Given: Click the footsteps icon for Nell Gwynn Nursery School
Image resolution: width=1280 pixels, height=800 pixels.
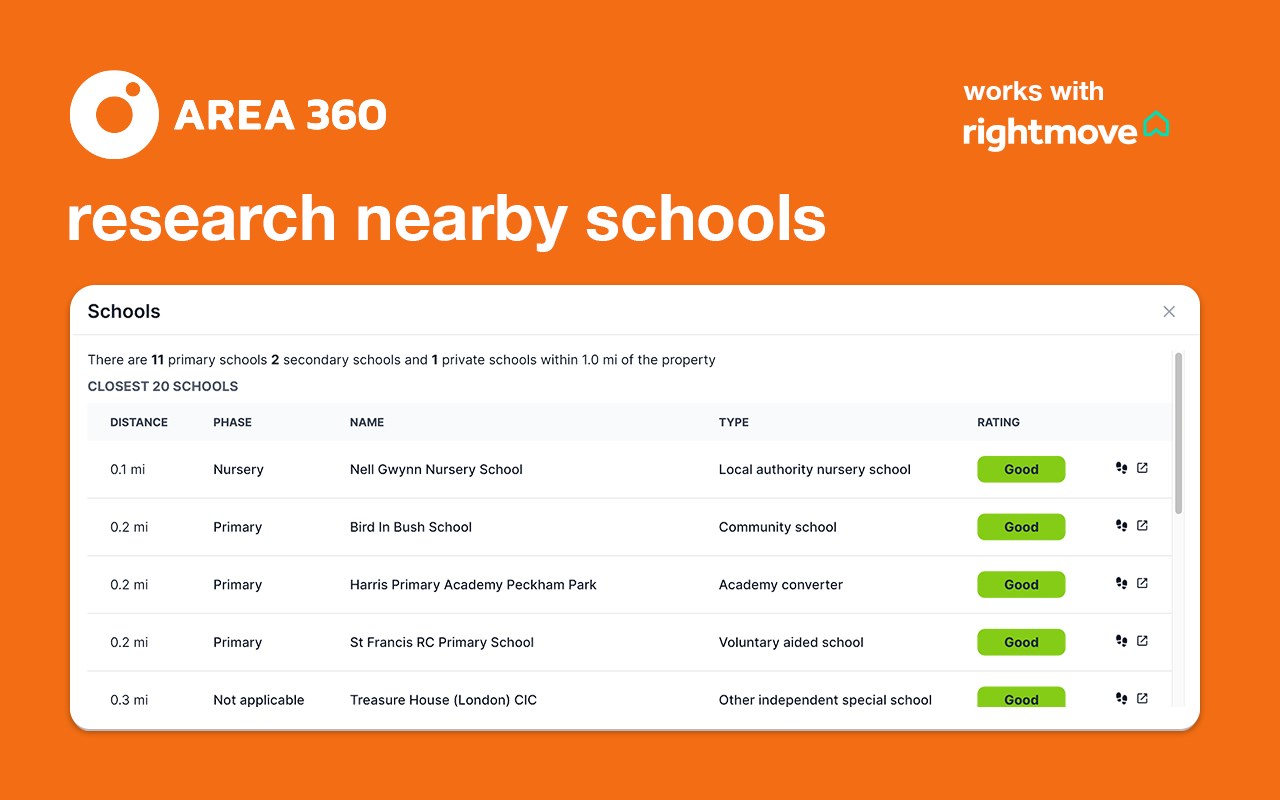Looking at the screenshot, I should 1121,468.
